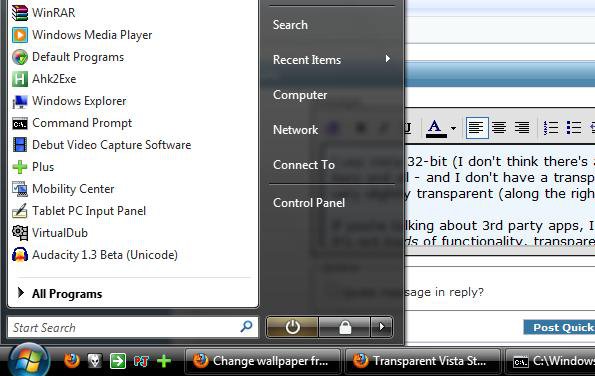Click the text starting "32-bit (I don't think" in editor
Image resolution: width=595 pixels, height=376 pixels.
coord(501,162)
